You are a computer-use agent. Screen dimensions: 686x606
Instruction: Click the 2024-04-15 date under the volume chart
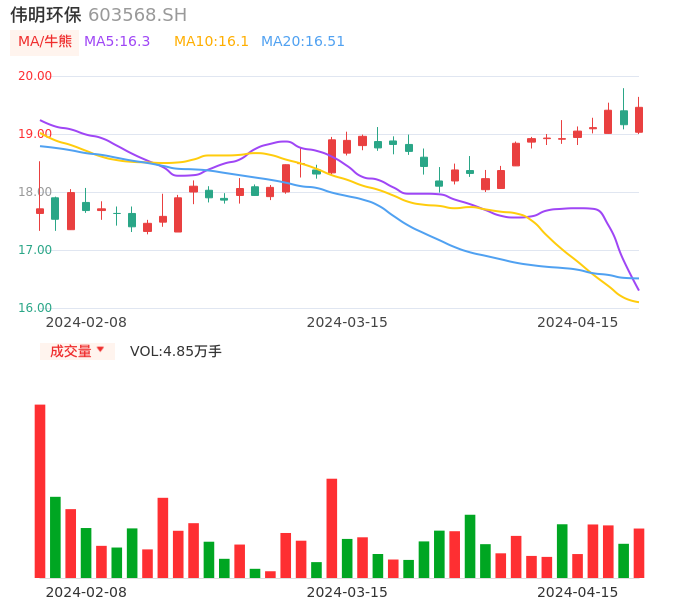click(x=577, y=592)
